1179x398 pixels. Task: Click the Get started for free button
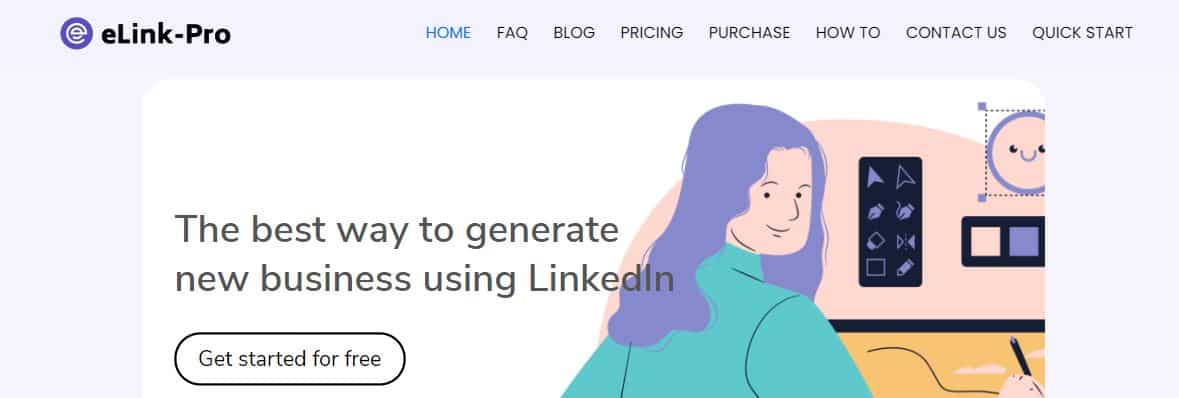pyautogui.click(x=289, y=359)
